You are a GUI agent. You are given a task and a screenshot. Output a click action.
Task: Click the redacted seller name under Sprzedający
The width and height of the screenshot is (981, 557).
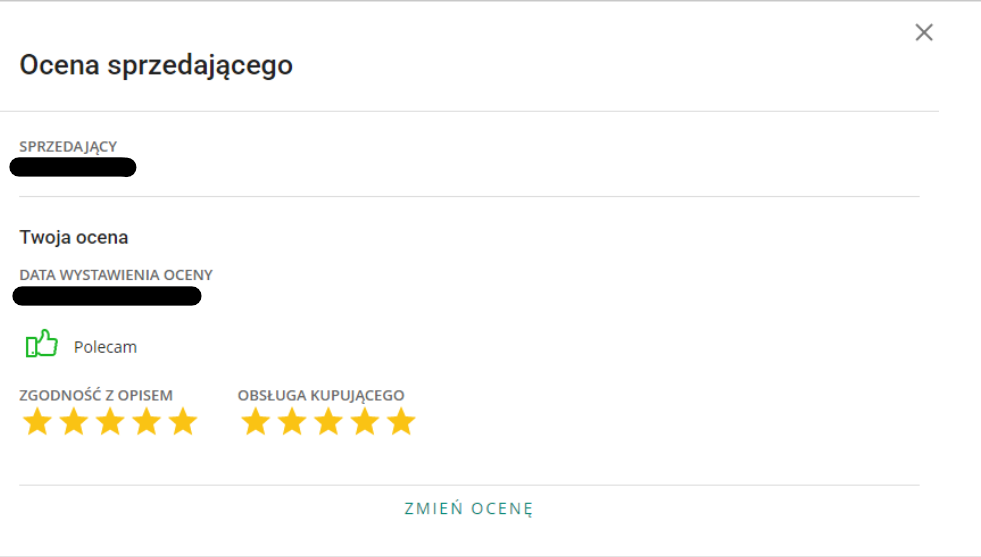click(73, 167)
